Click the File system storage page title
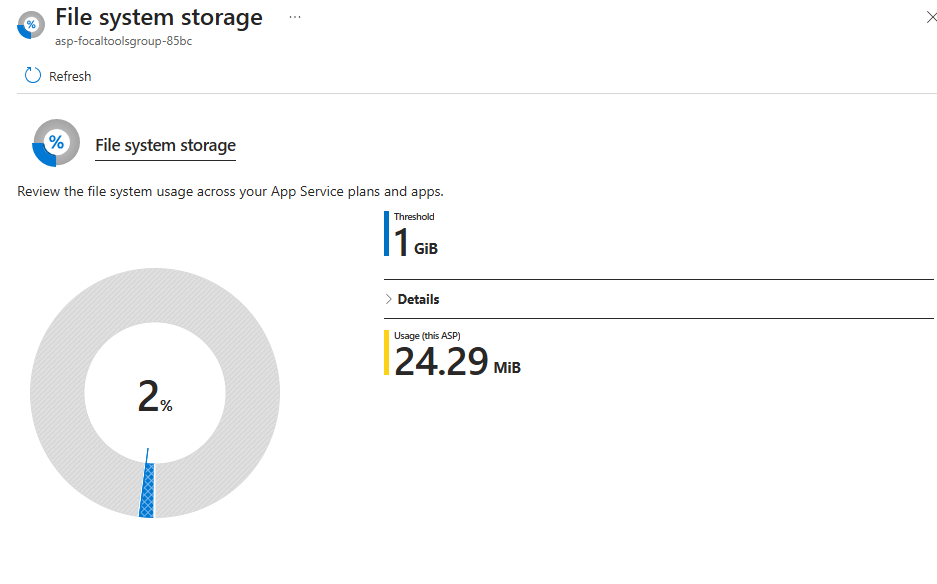Image resolution: width=937 pixels, height=584 pixels. click(159, 17)
